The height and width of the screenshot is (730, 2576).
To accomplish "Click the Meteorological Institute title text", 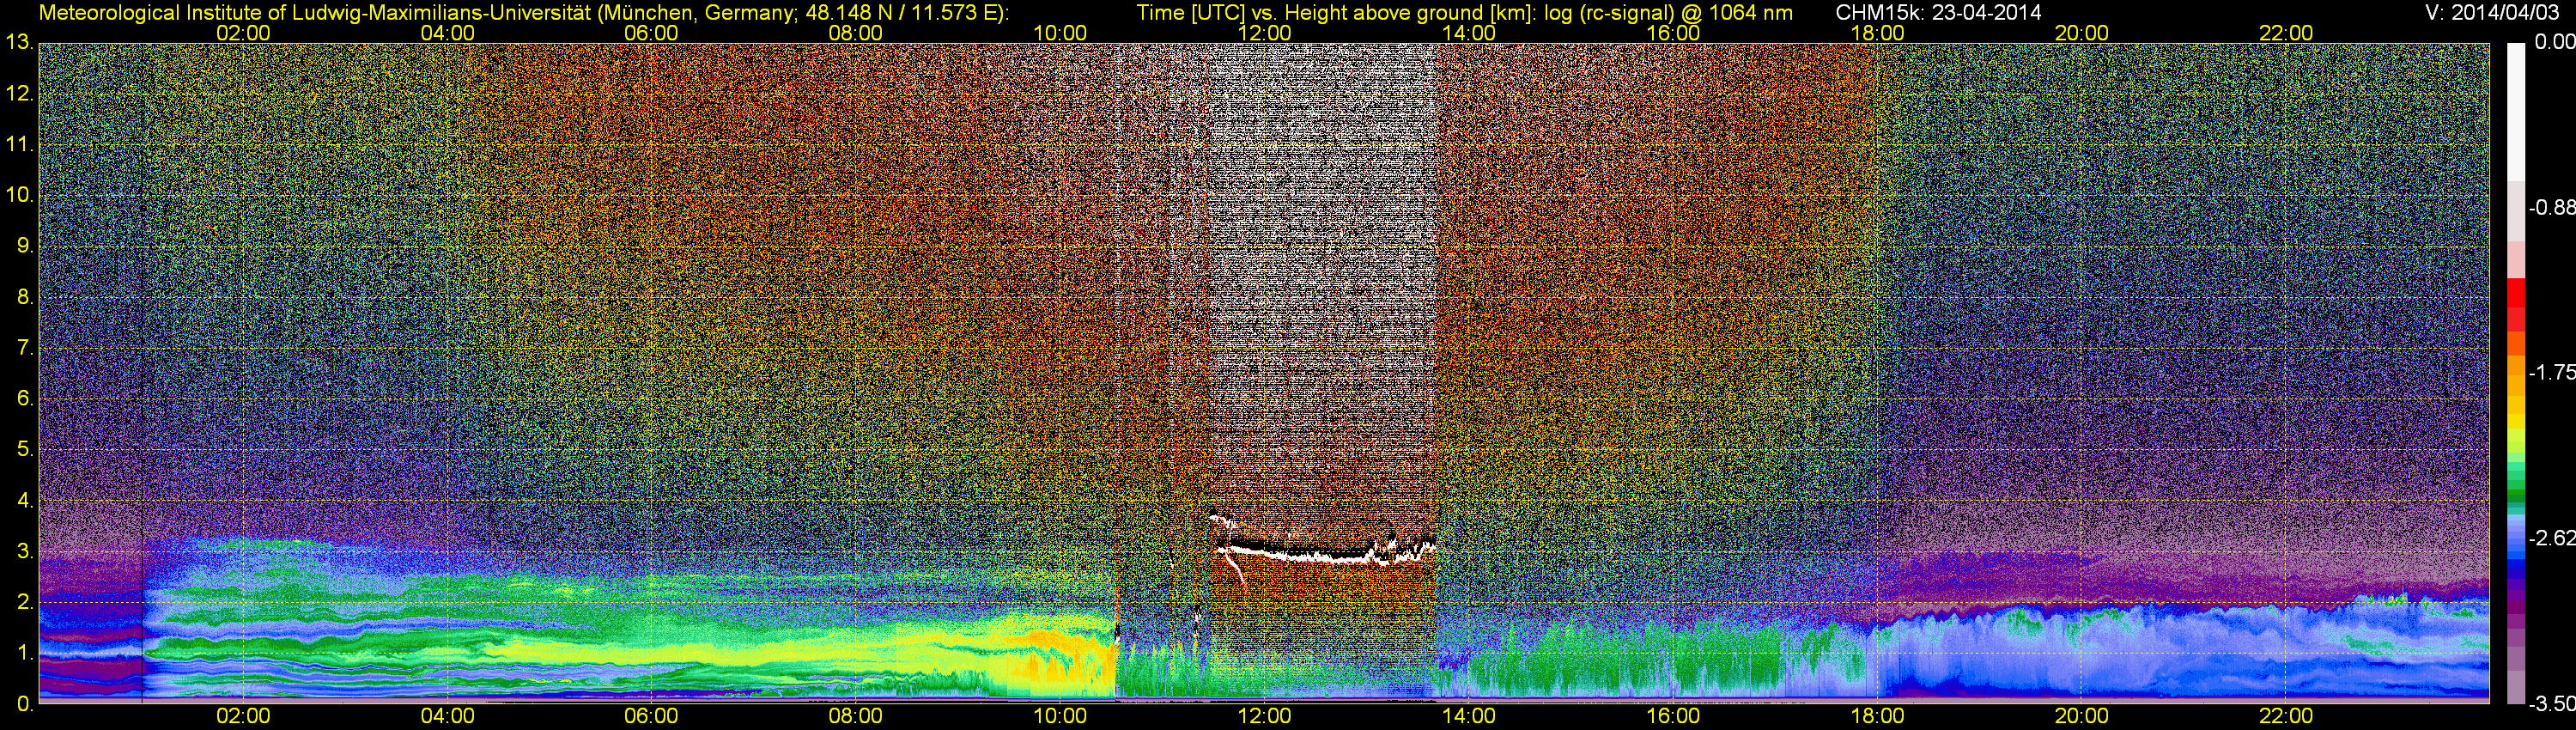I will point(524,12).
